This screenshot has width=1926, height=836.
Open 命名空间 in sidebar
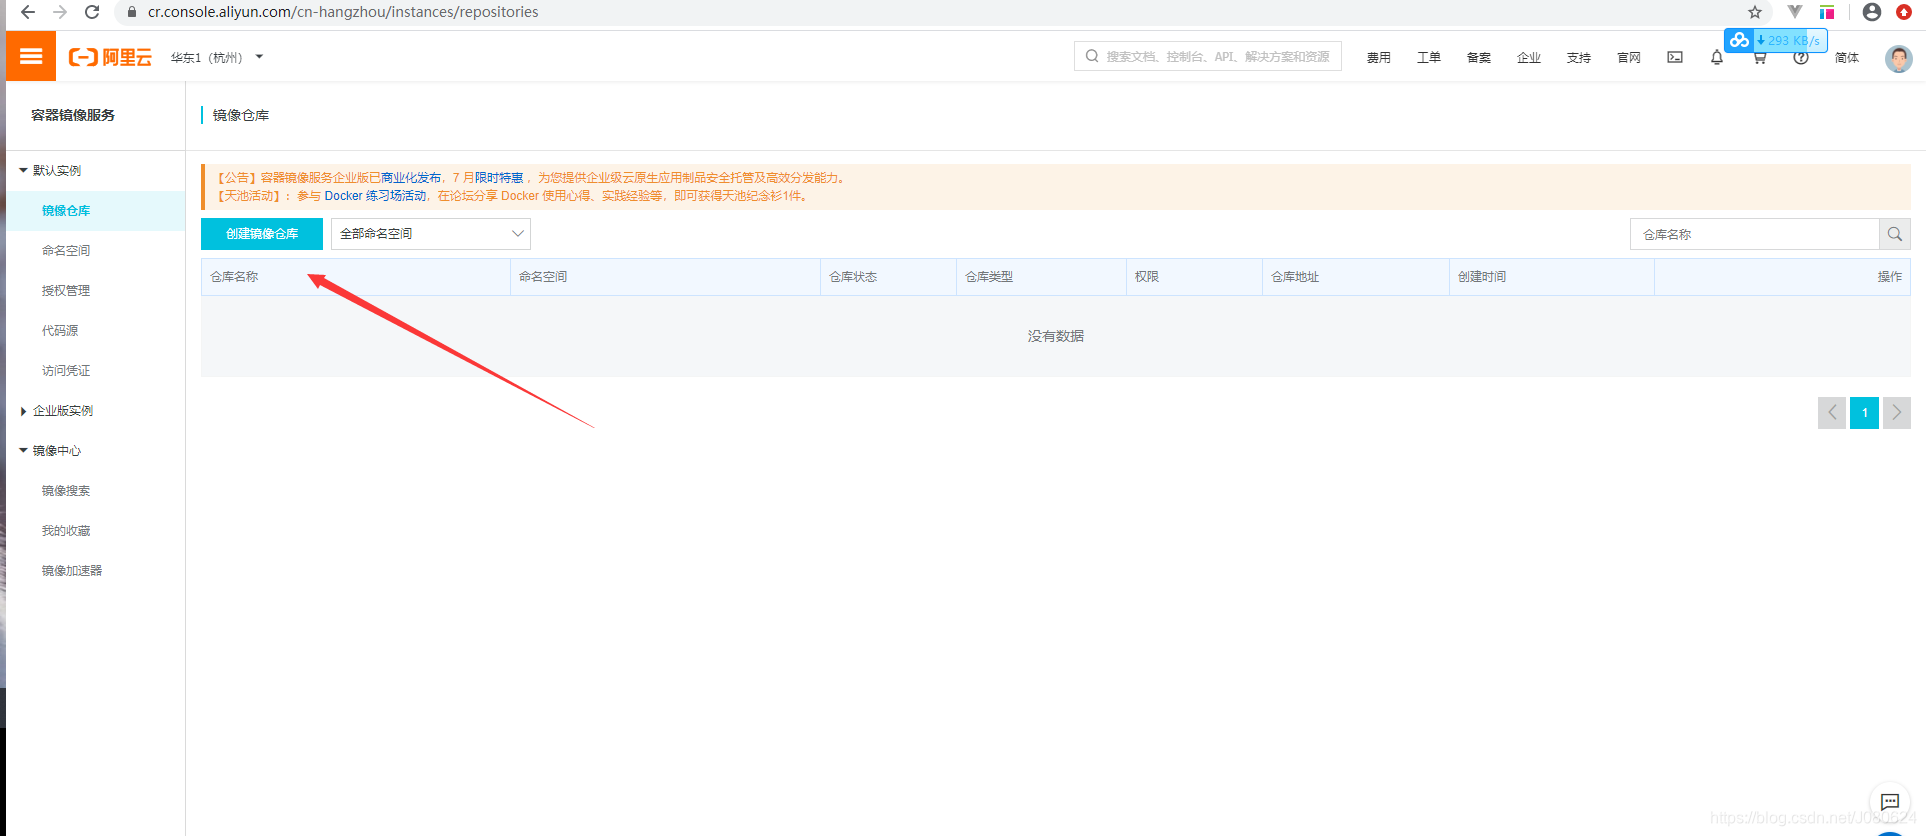coord(66,250)
